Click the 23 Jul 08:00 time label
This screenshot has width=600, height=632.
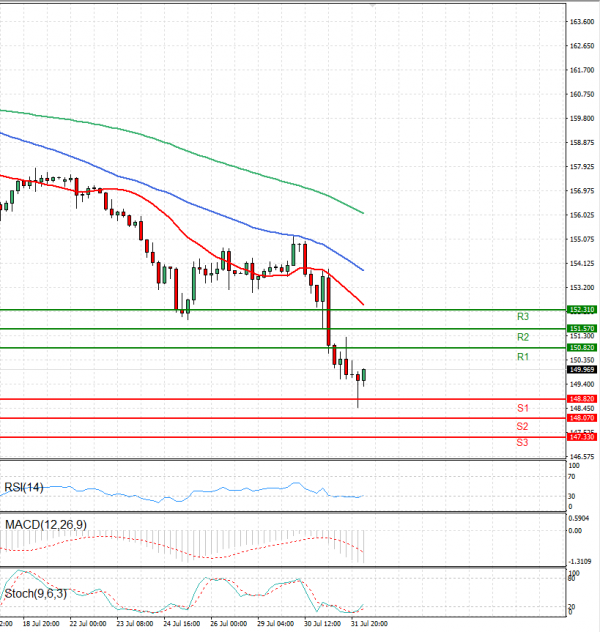[135, 624]
